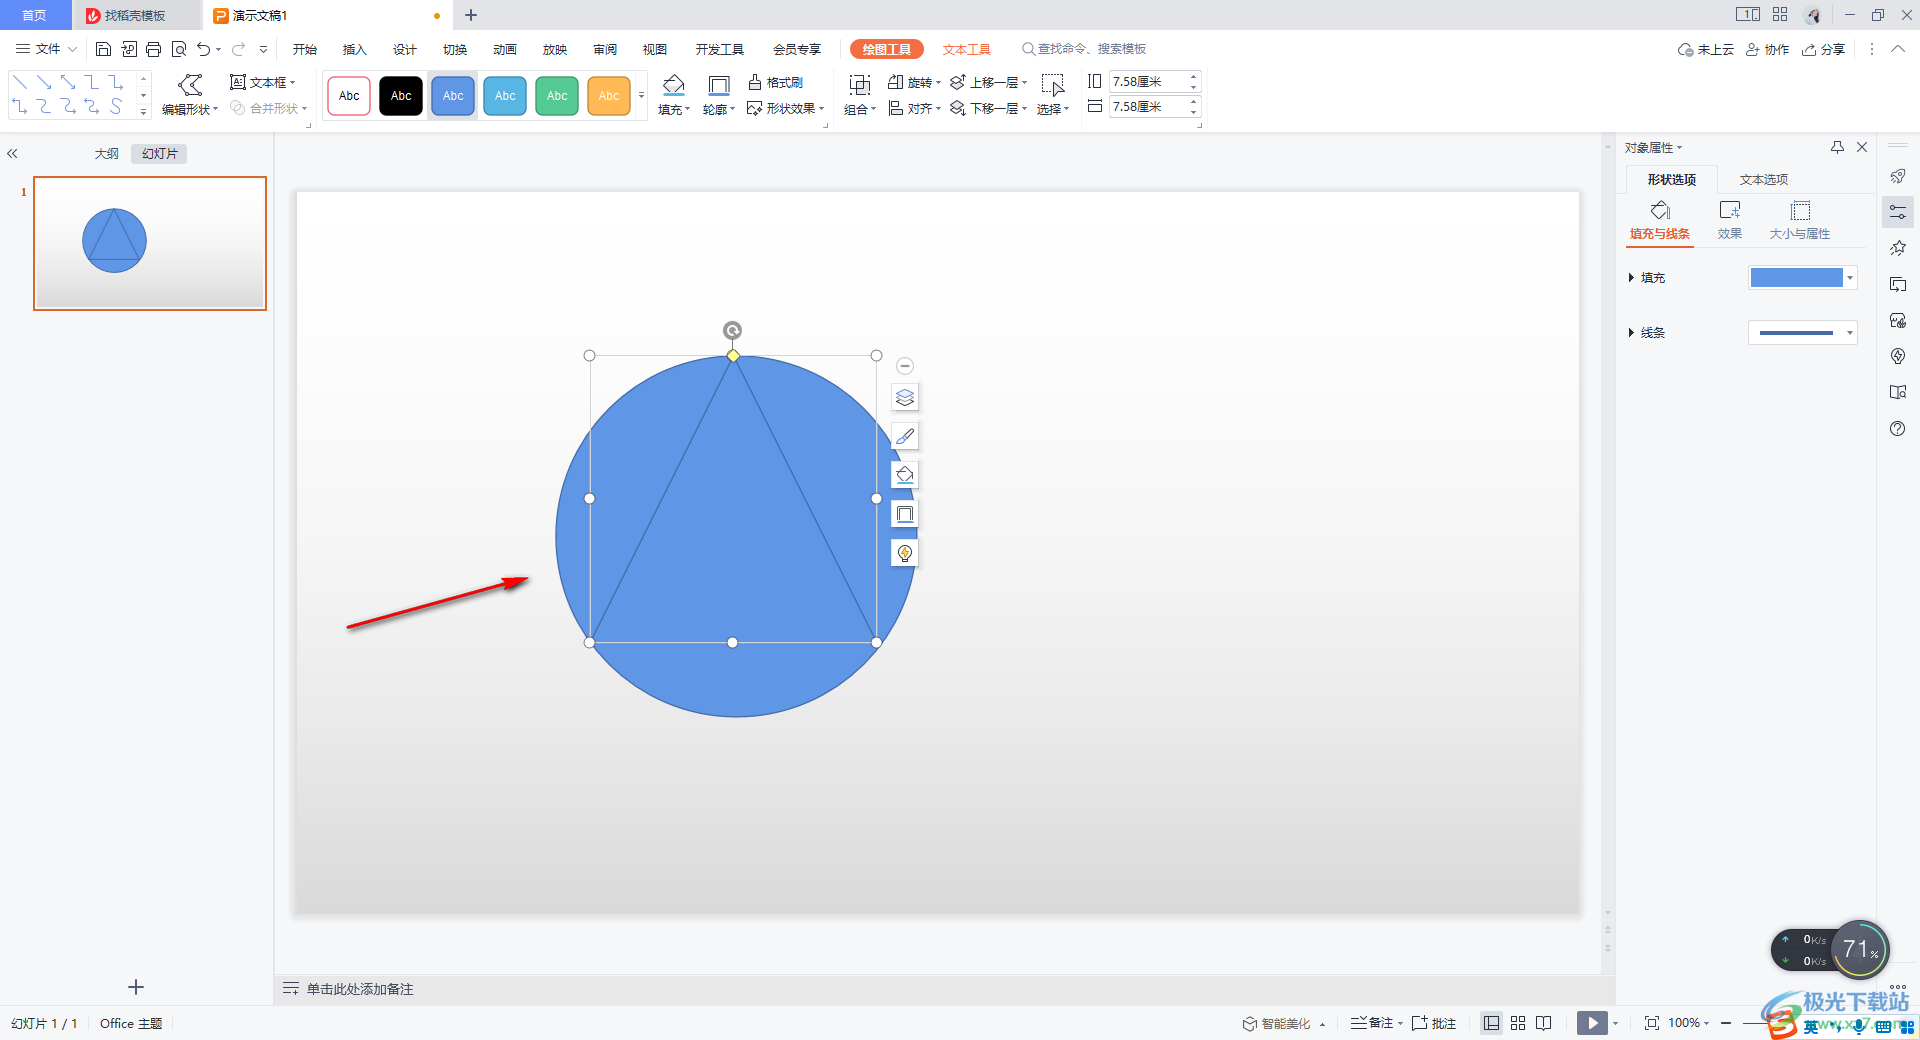Open the Text Tools (文本工具) tab
The height and width of the screenshot is (1040, 1920).
click(966, 49)
